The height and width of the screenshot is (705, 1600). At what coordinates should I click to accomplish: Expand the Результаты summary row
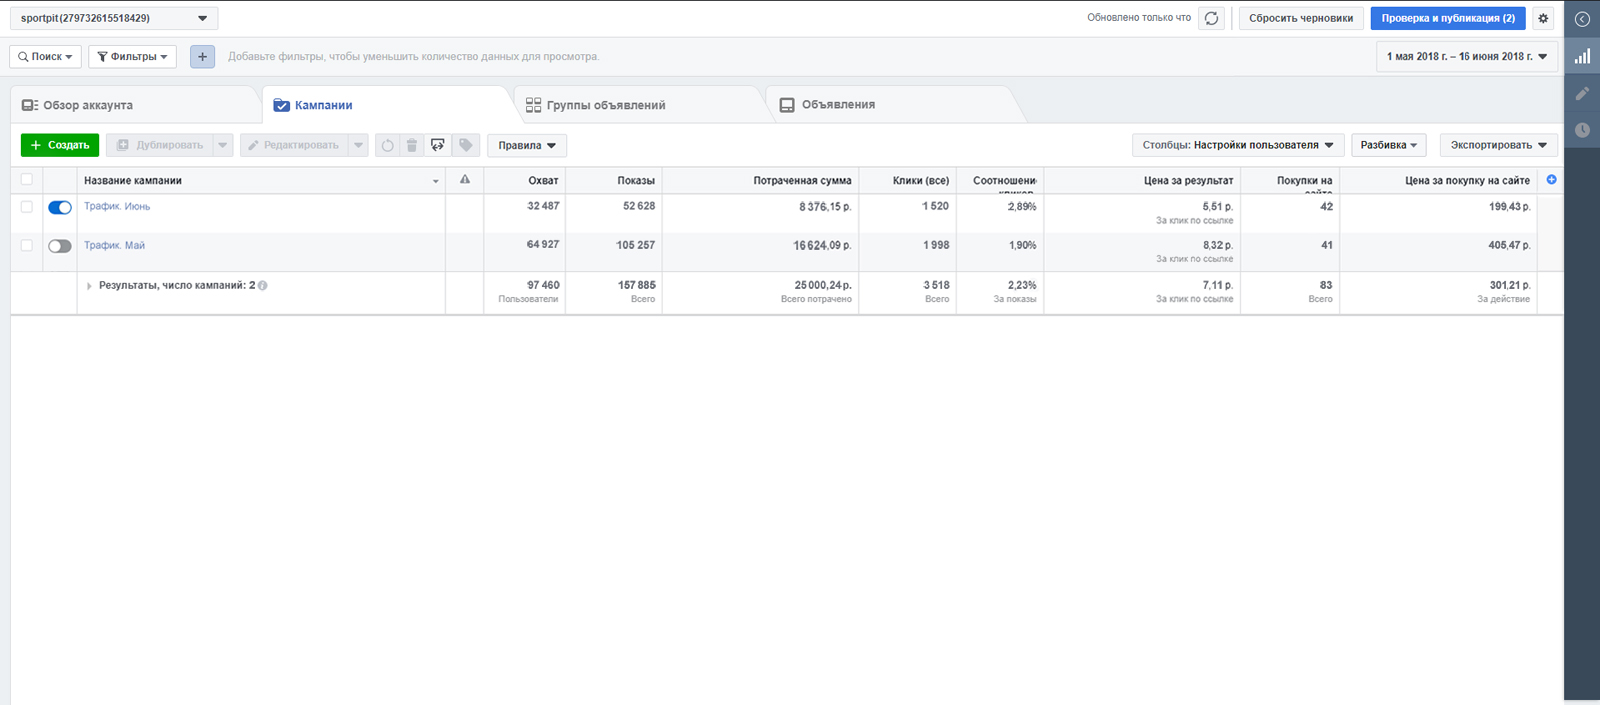pyautogui.click(x=89, y=286)
